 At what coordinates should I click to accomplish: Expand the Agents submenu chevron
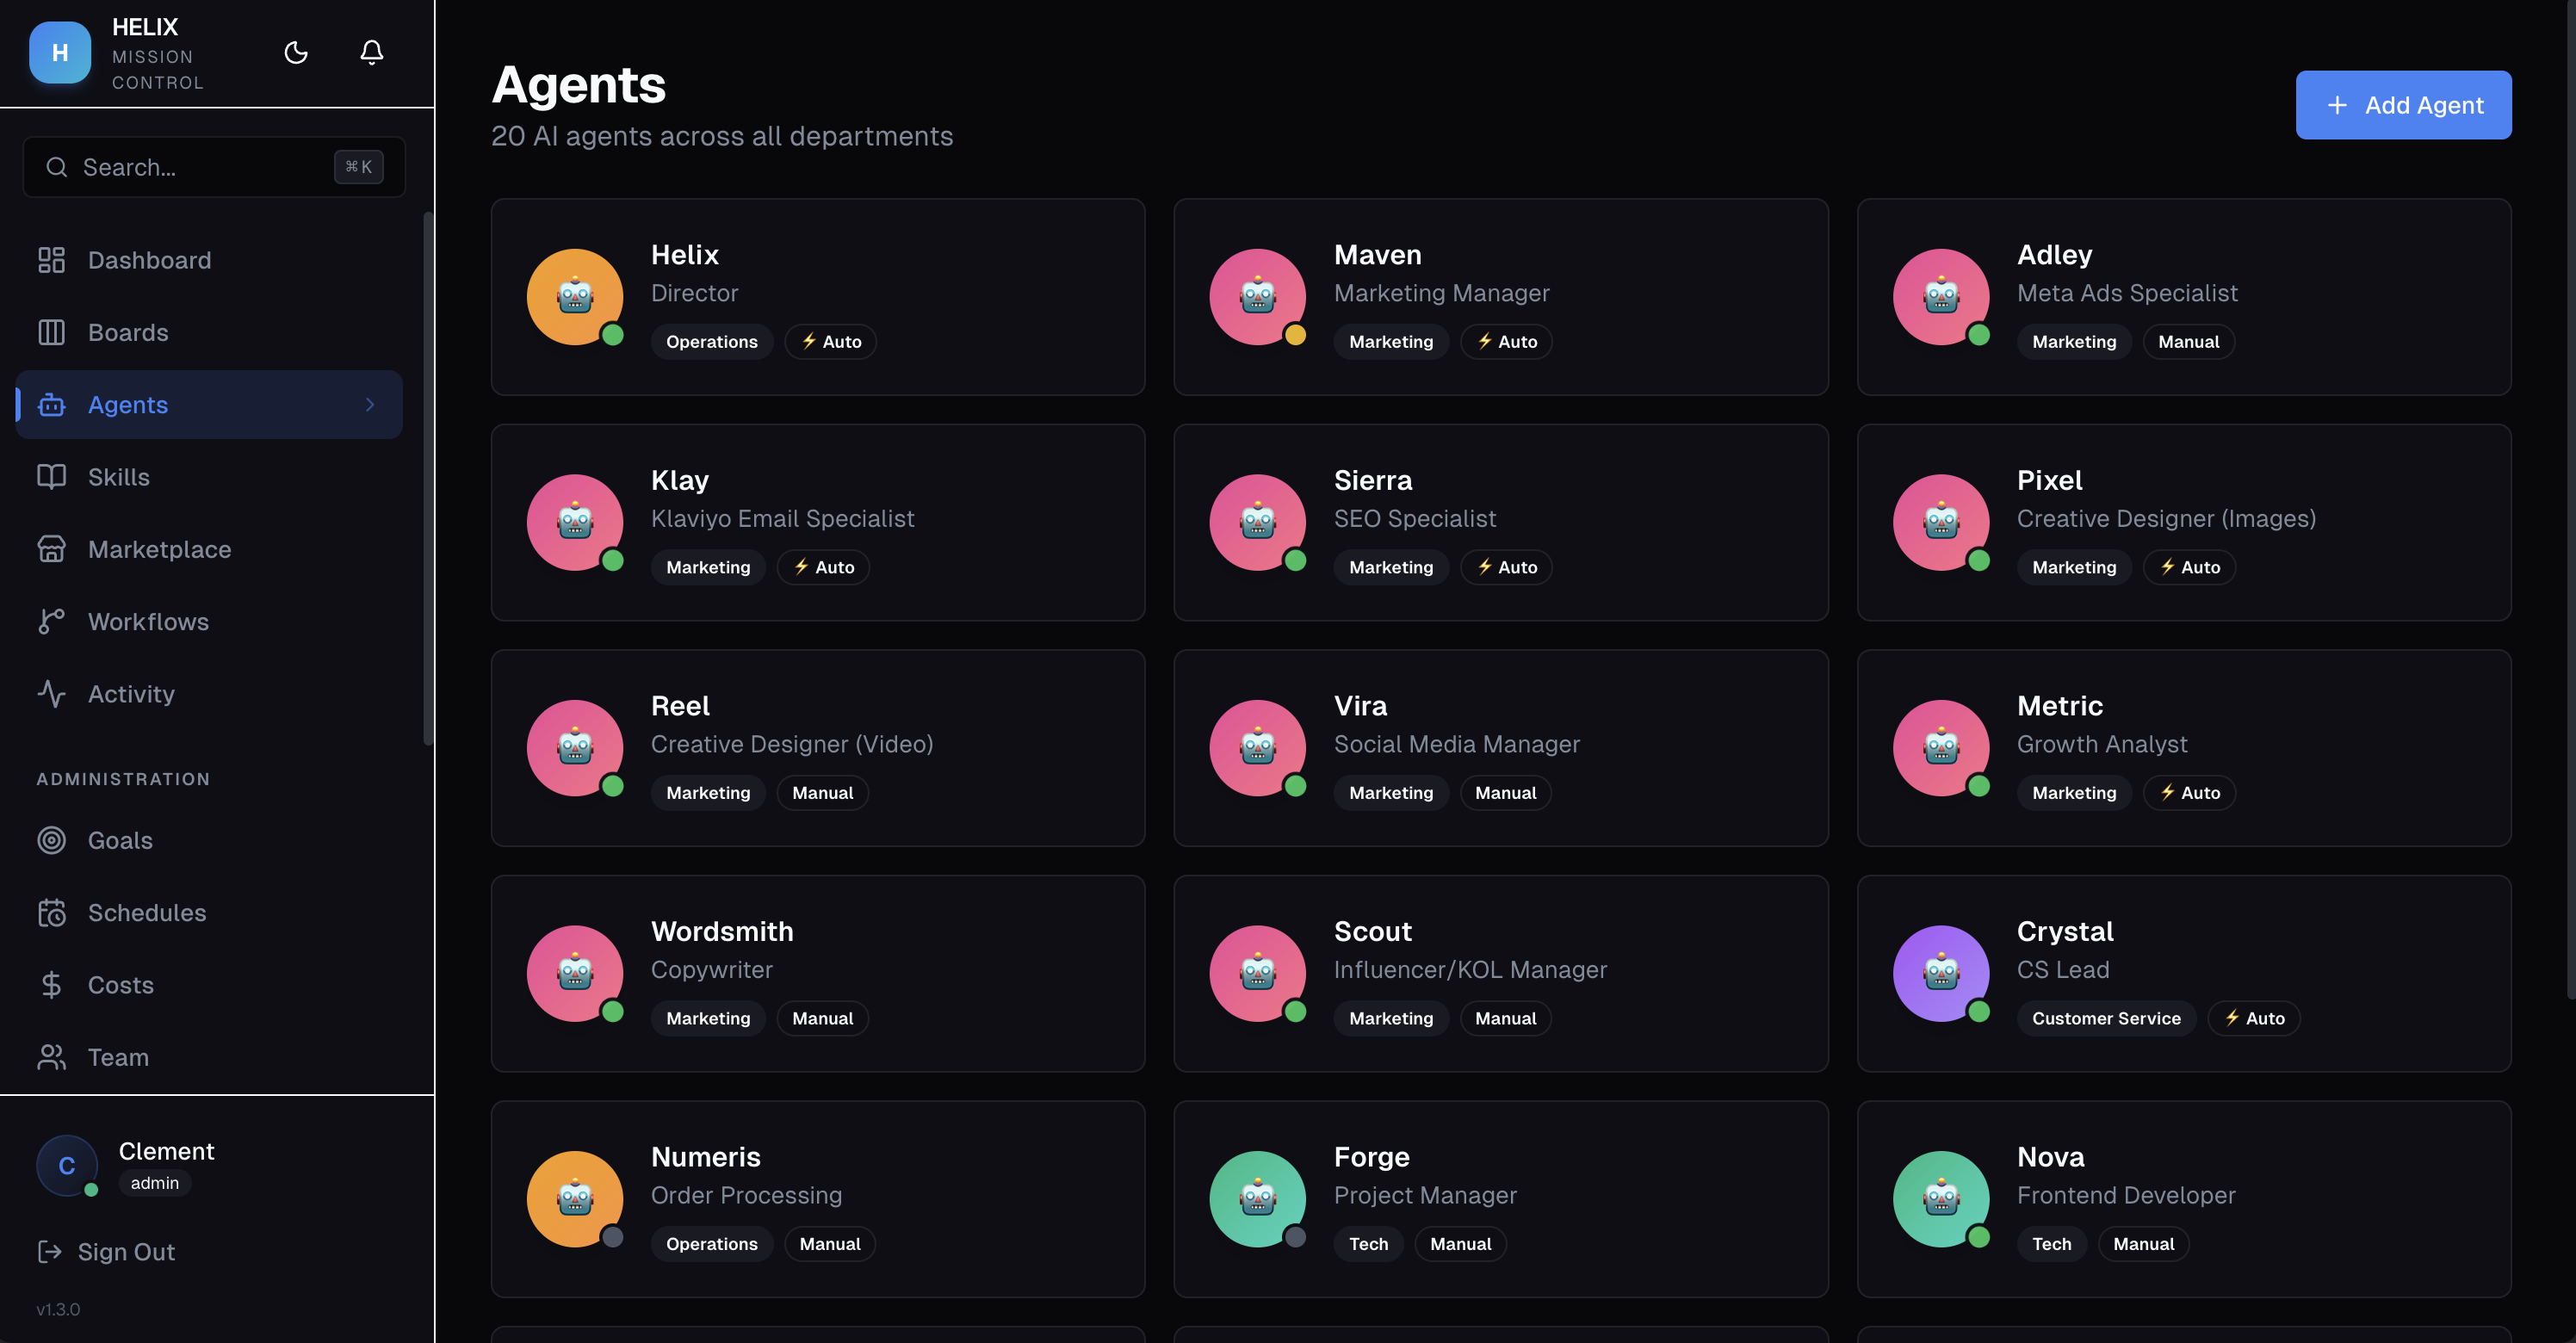(371, 404)
